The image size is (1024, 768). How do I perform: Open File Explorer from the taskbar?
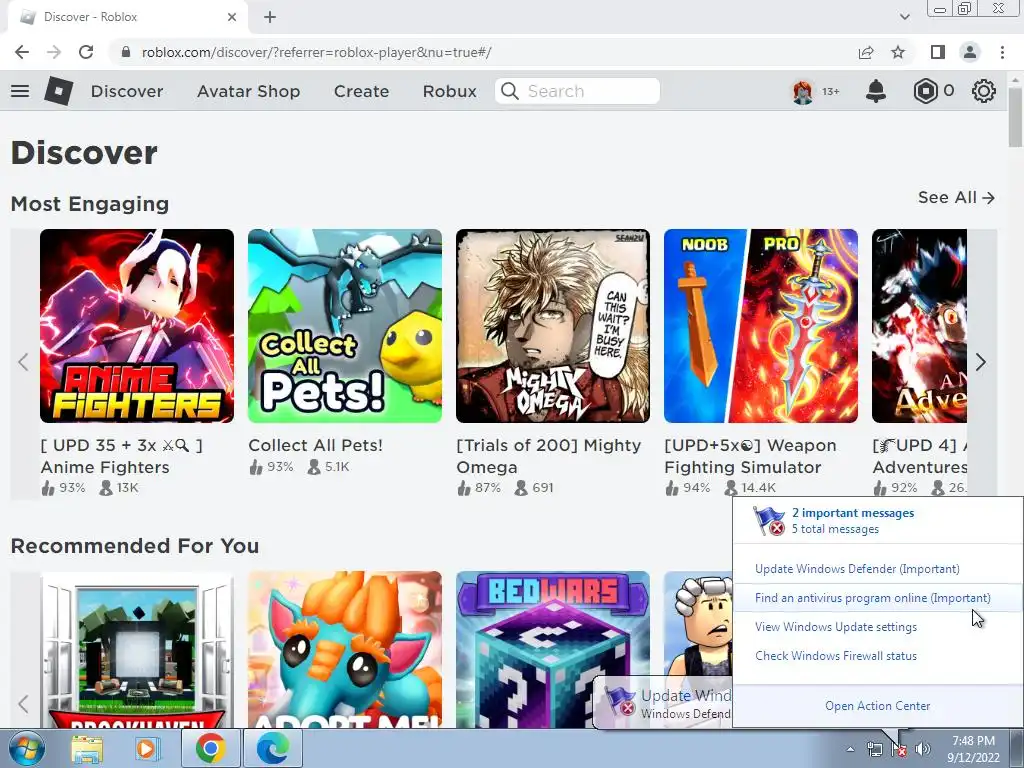click(x=87, y=749)
